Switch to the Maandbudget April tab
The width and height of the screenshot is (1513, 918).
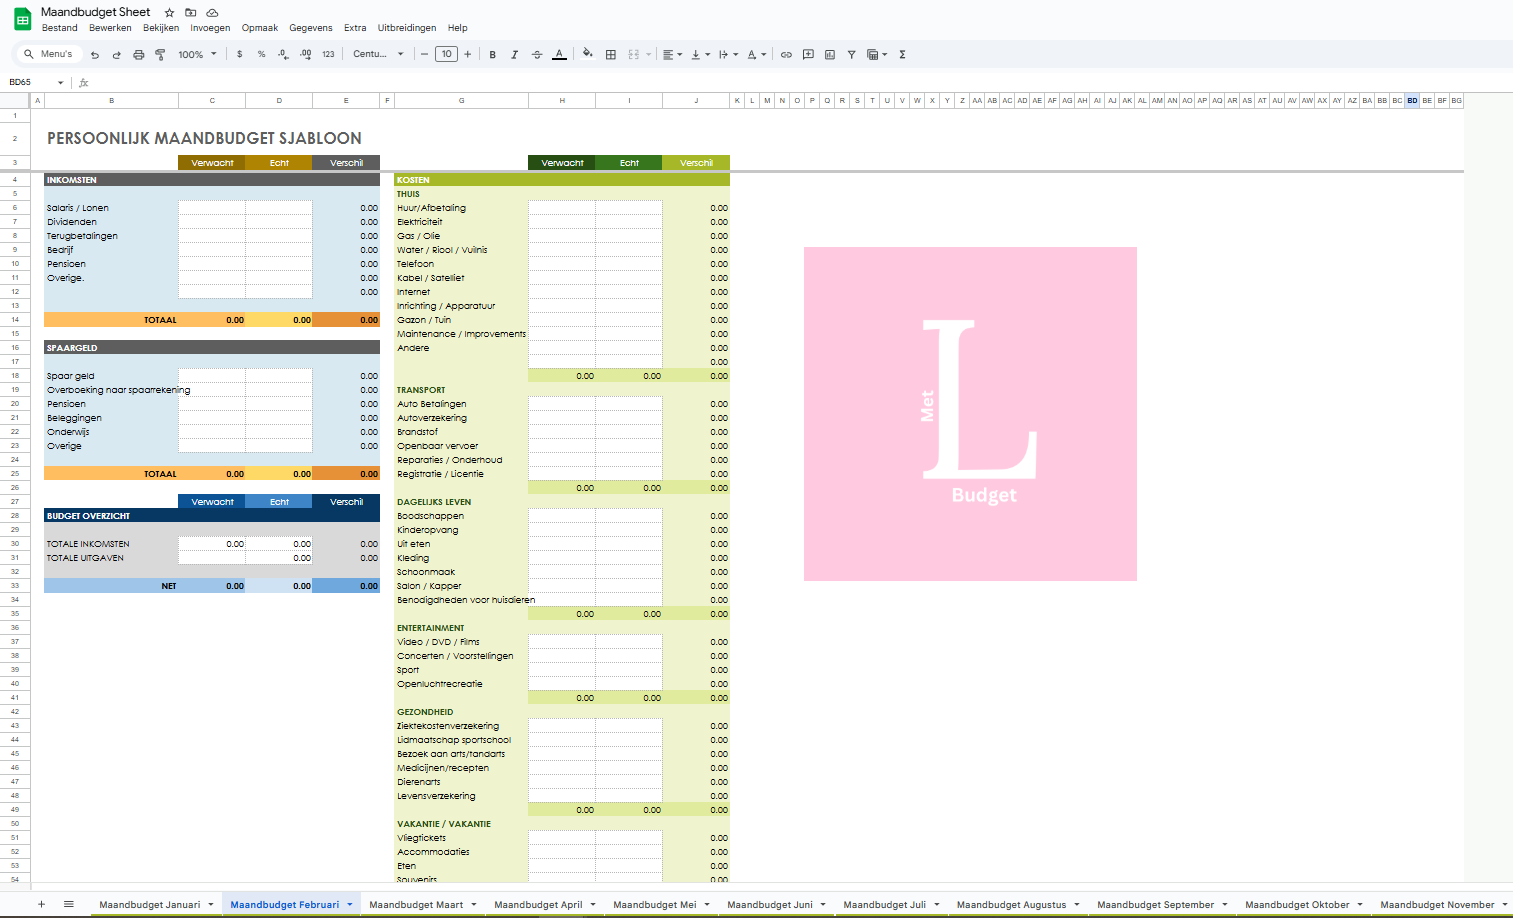[x=538, y=905]
